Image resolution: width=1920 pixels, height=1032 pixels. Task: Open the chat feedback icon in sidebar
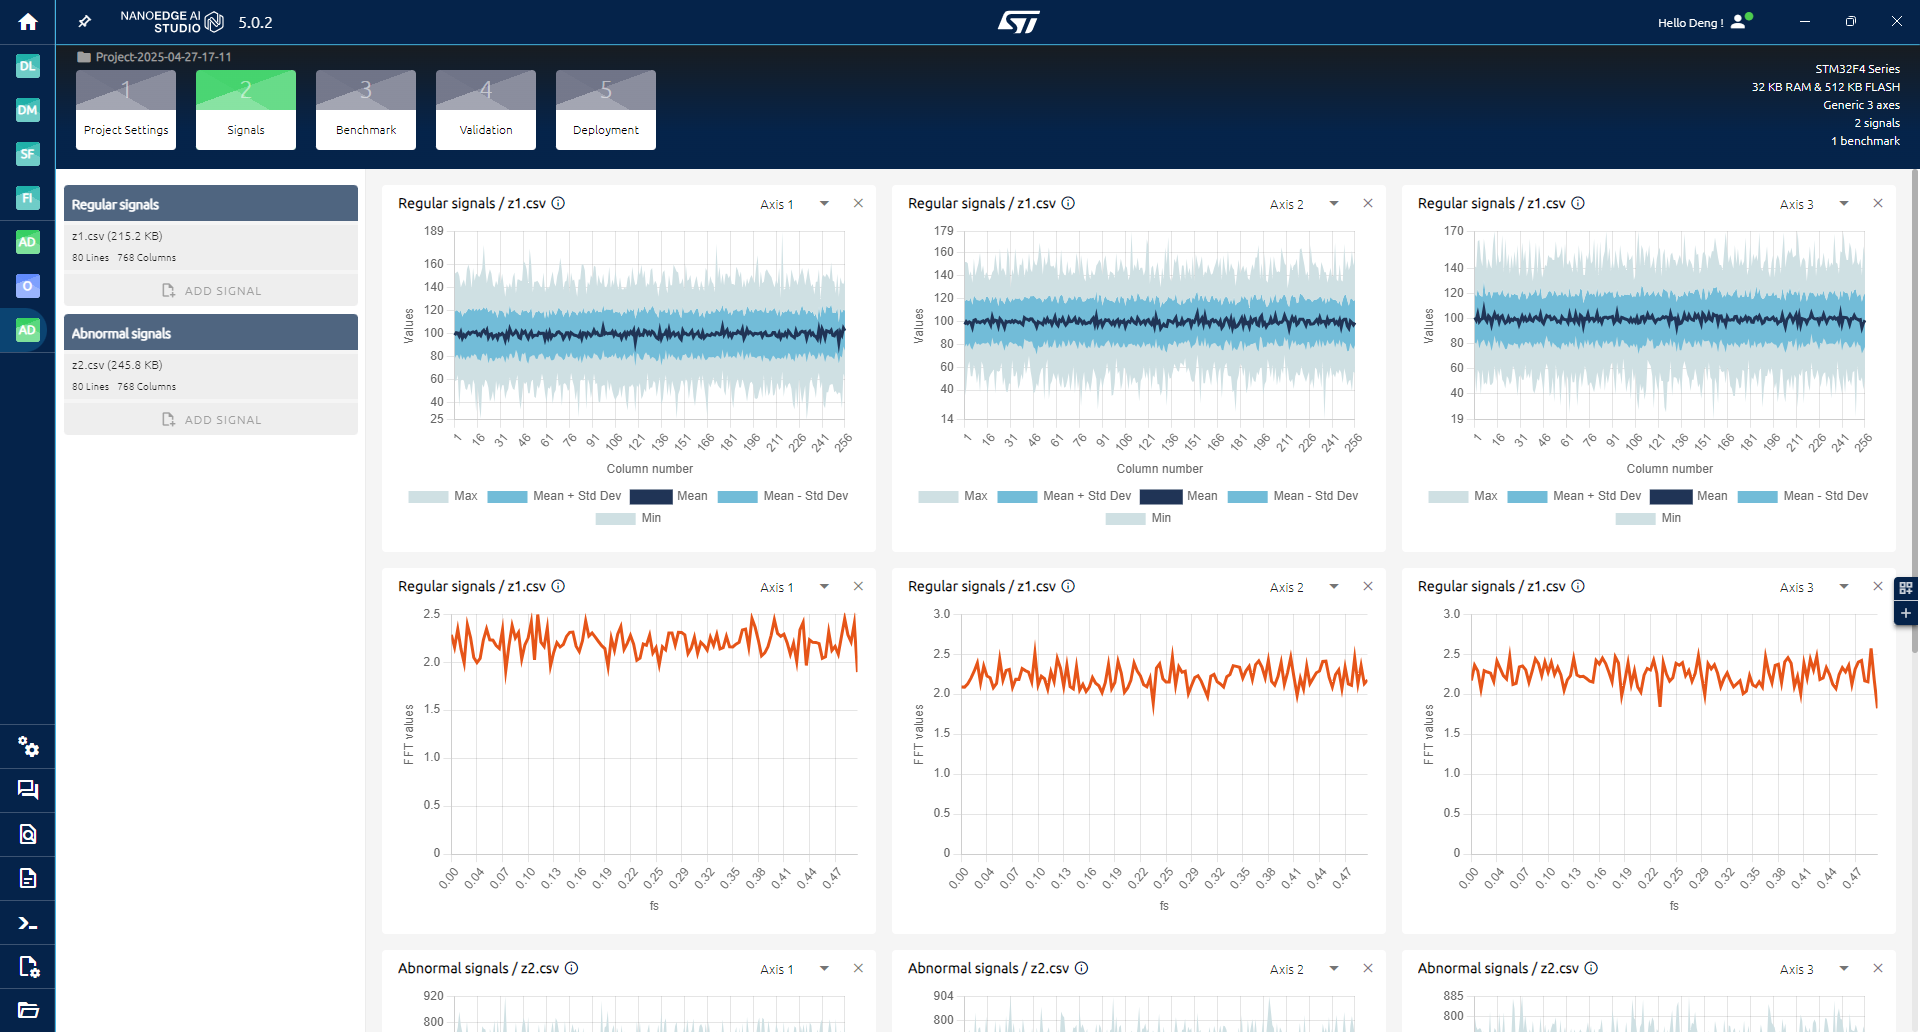[28, 790]
